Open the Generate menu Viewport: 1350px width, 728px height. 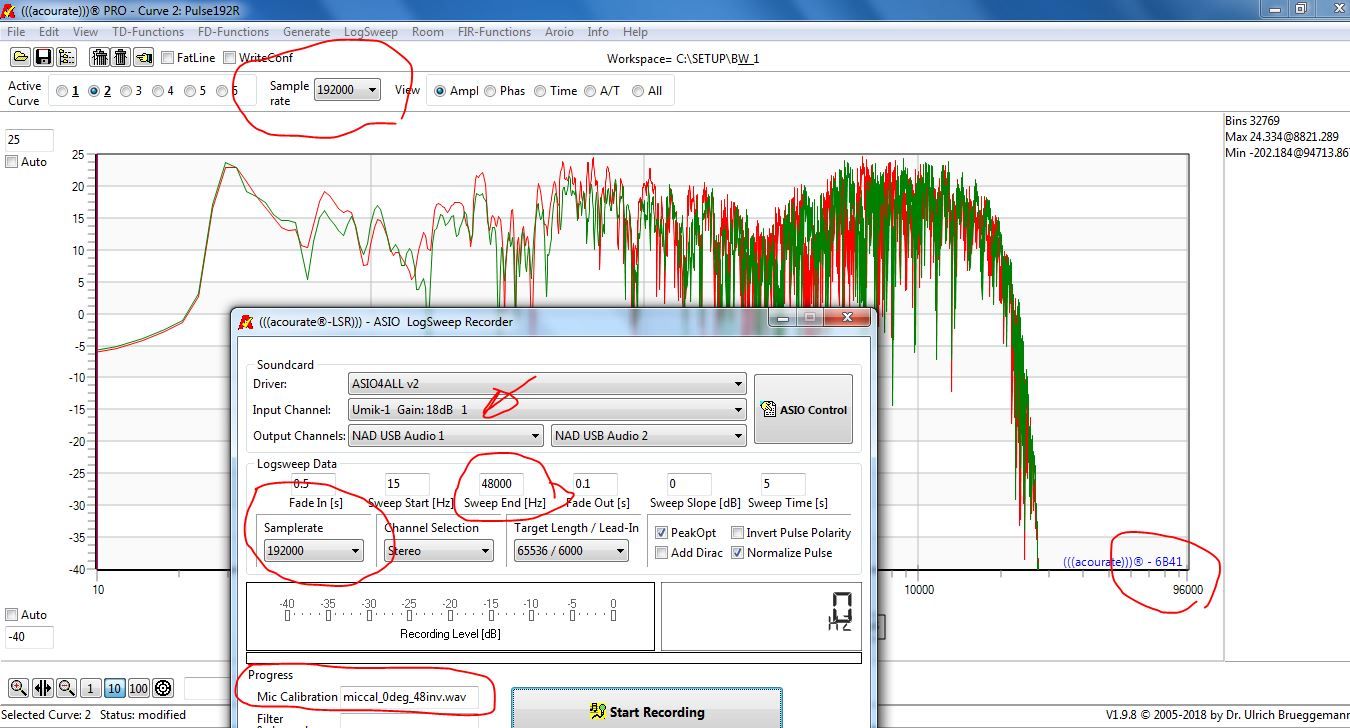pyautogui.click(x=307, y=32)
